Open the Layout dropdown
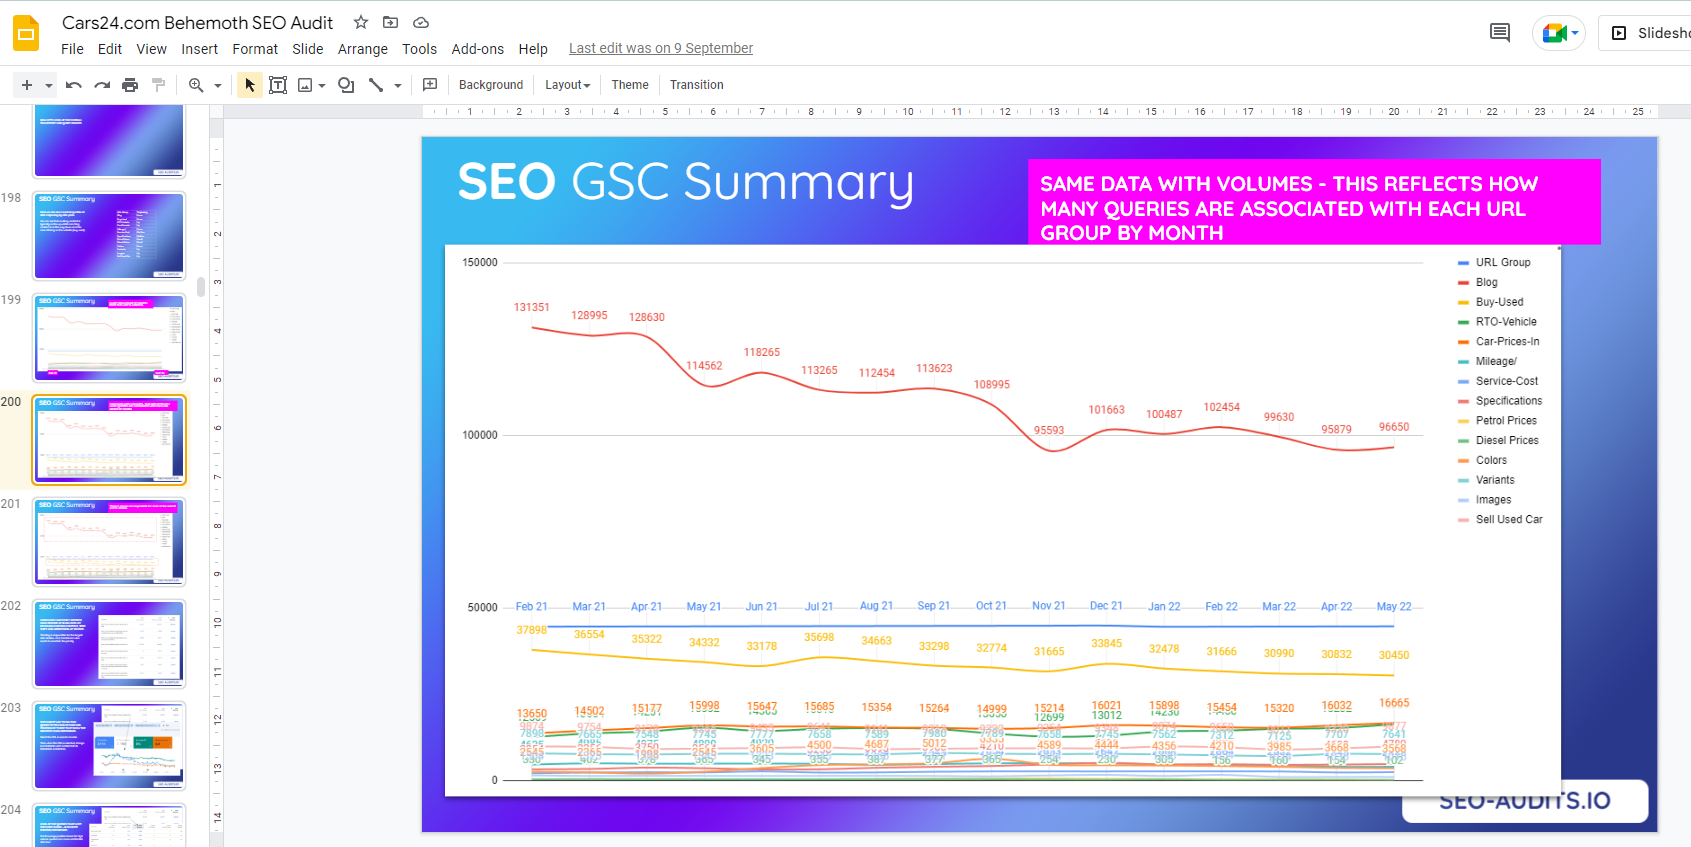Screen dimensions: 1691x847 point(567,85)
